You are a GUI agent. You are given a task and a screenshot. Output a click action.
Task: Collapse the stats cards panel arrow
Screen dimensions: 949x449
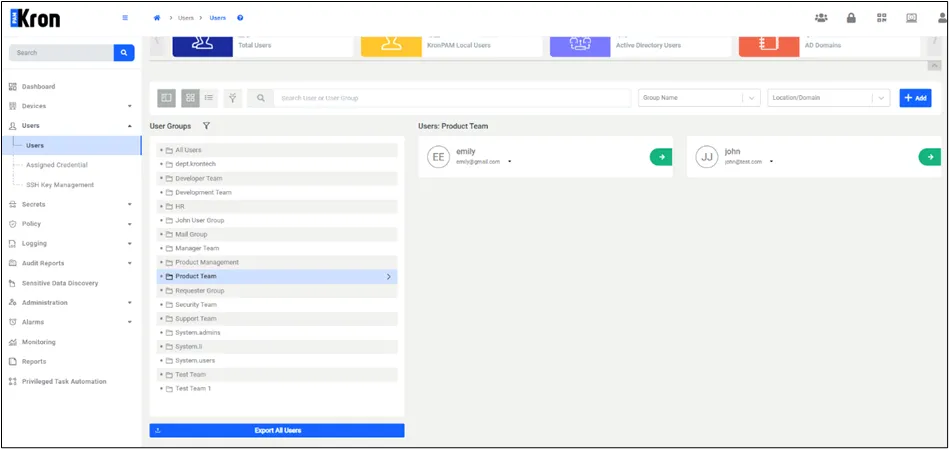(934, 65)
